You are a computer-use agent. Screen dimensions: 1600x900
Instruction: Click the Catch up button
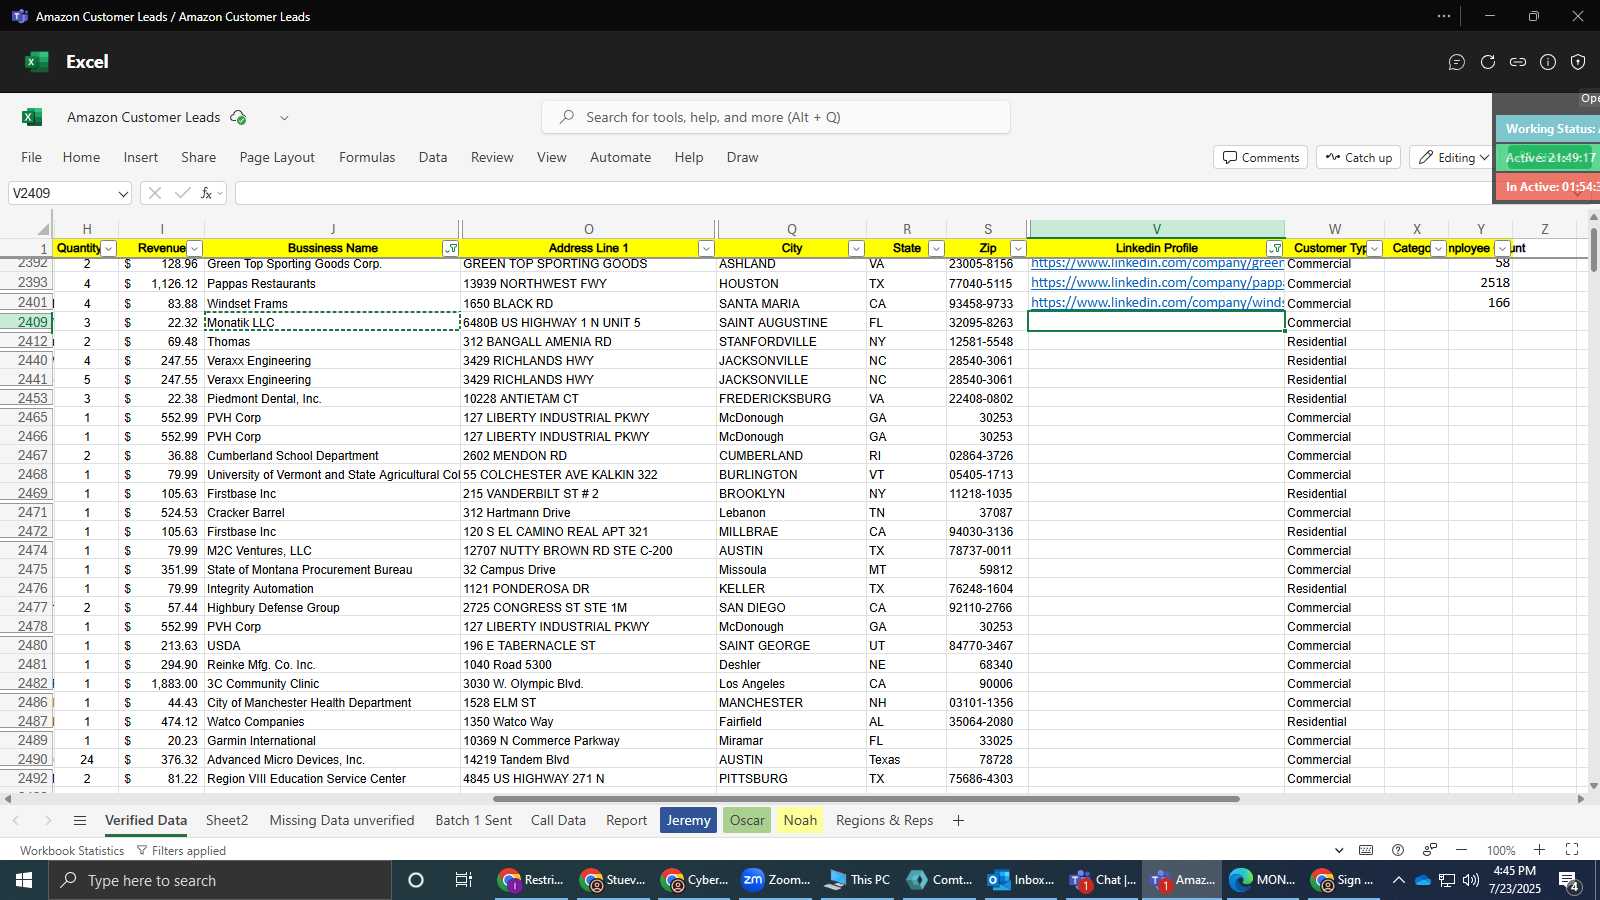[1358, 157]
